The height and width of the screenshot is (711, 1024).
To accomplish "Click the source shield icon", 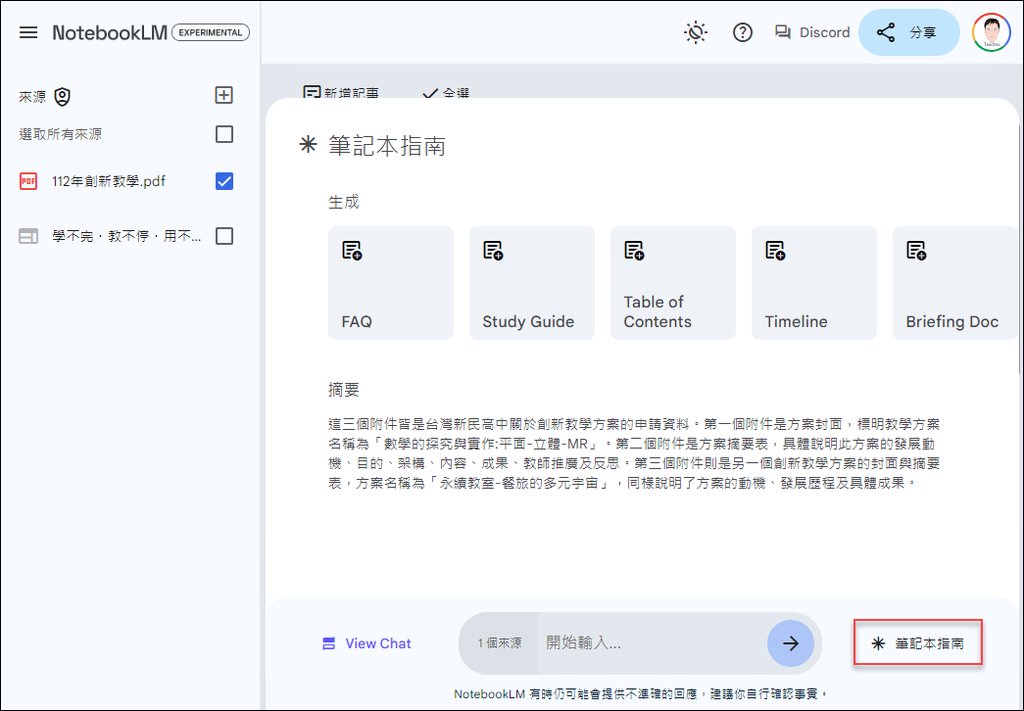I will point(63,96).
